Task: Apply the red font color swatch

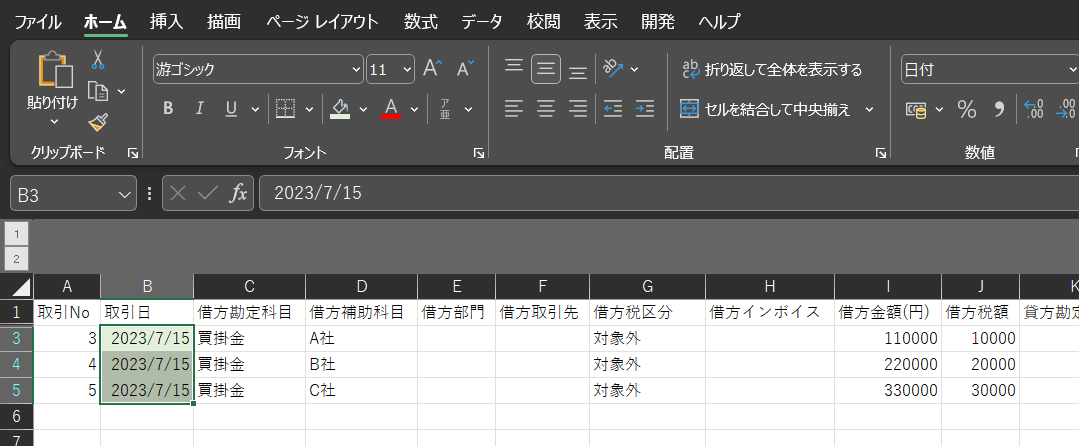Action: pyautogui.click(x=391, y=109)
